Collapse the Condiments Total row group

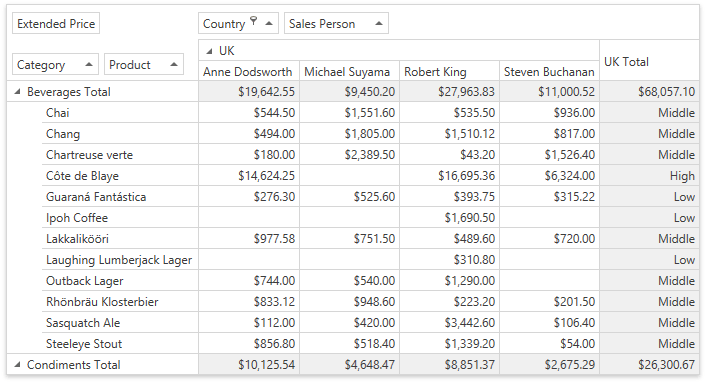coord(17,365)
